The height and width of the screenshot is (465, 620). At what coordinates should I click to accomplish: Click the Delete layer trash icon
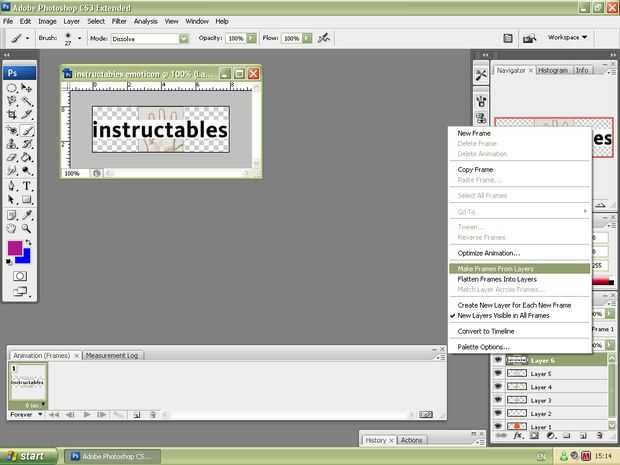[x=599, y=436]
